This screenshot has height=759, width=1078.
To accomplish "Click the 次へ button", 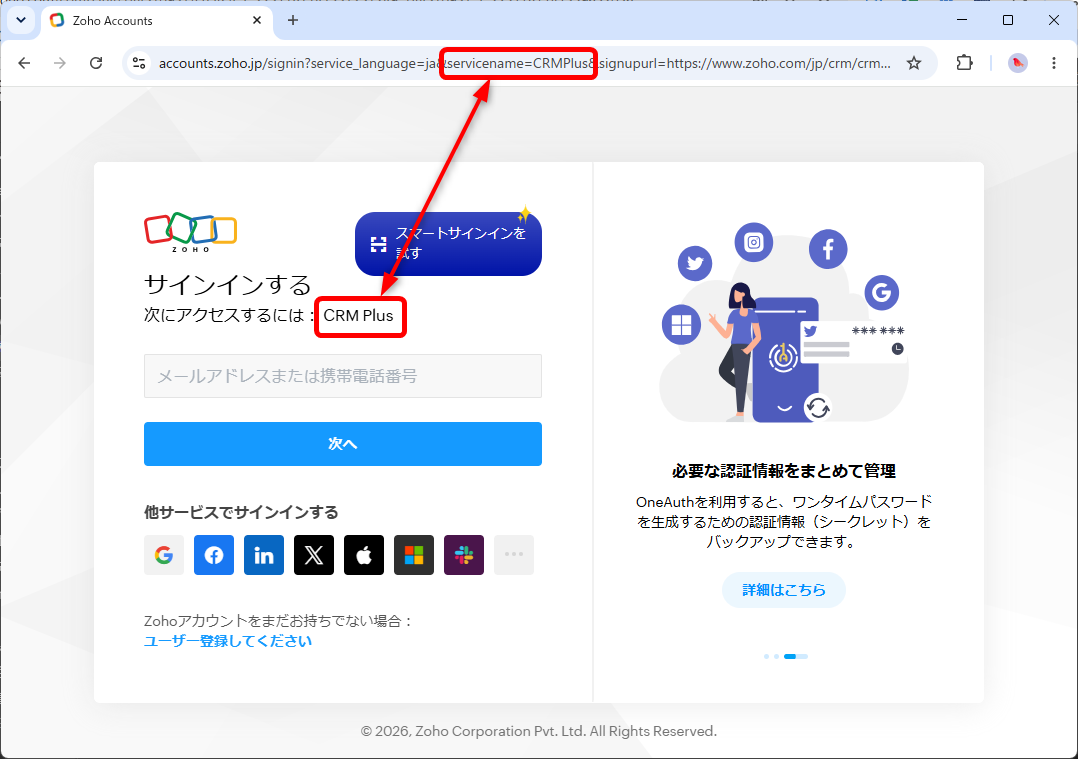I will coord(343,444).
